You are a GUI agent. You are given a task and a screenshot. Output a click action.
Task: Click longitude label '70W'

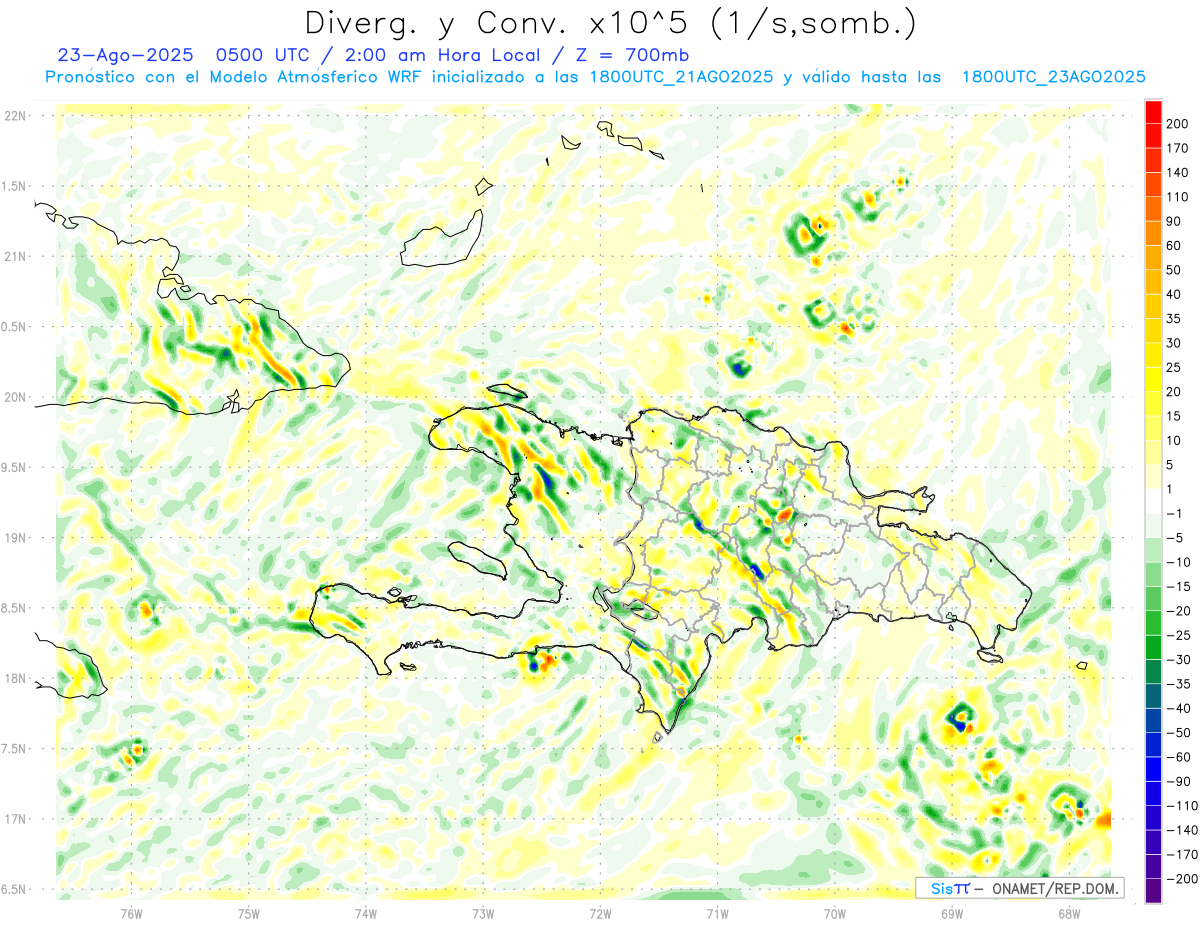[x=835, y=914]
